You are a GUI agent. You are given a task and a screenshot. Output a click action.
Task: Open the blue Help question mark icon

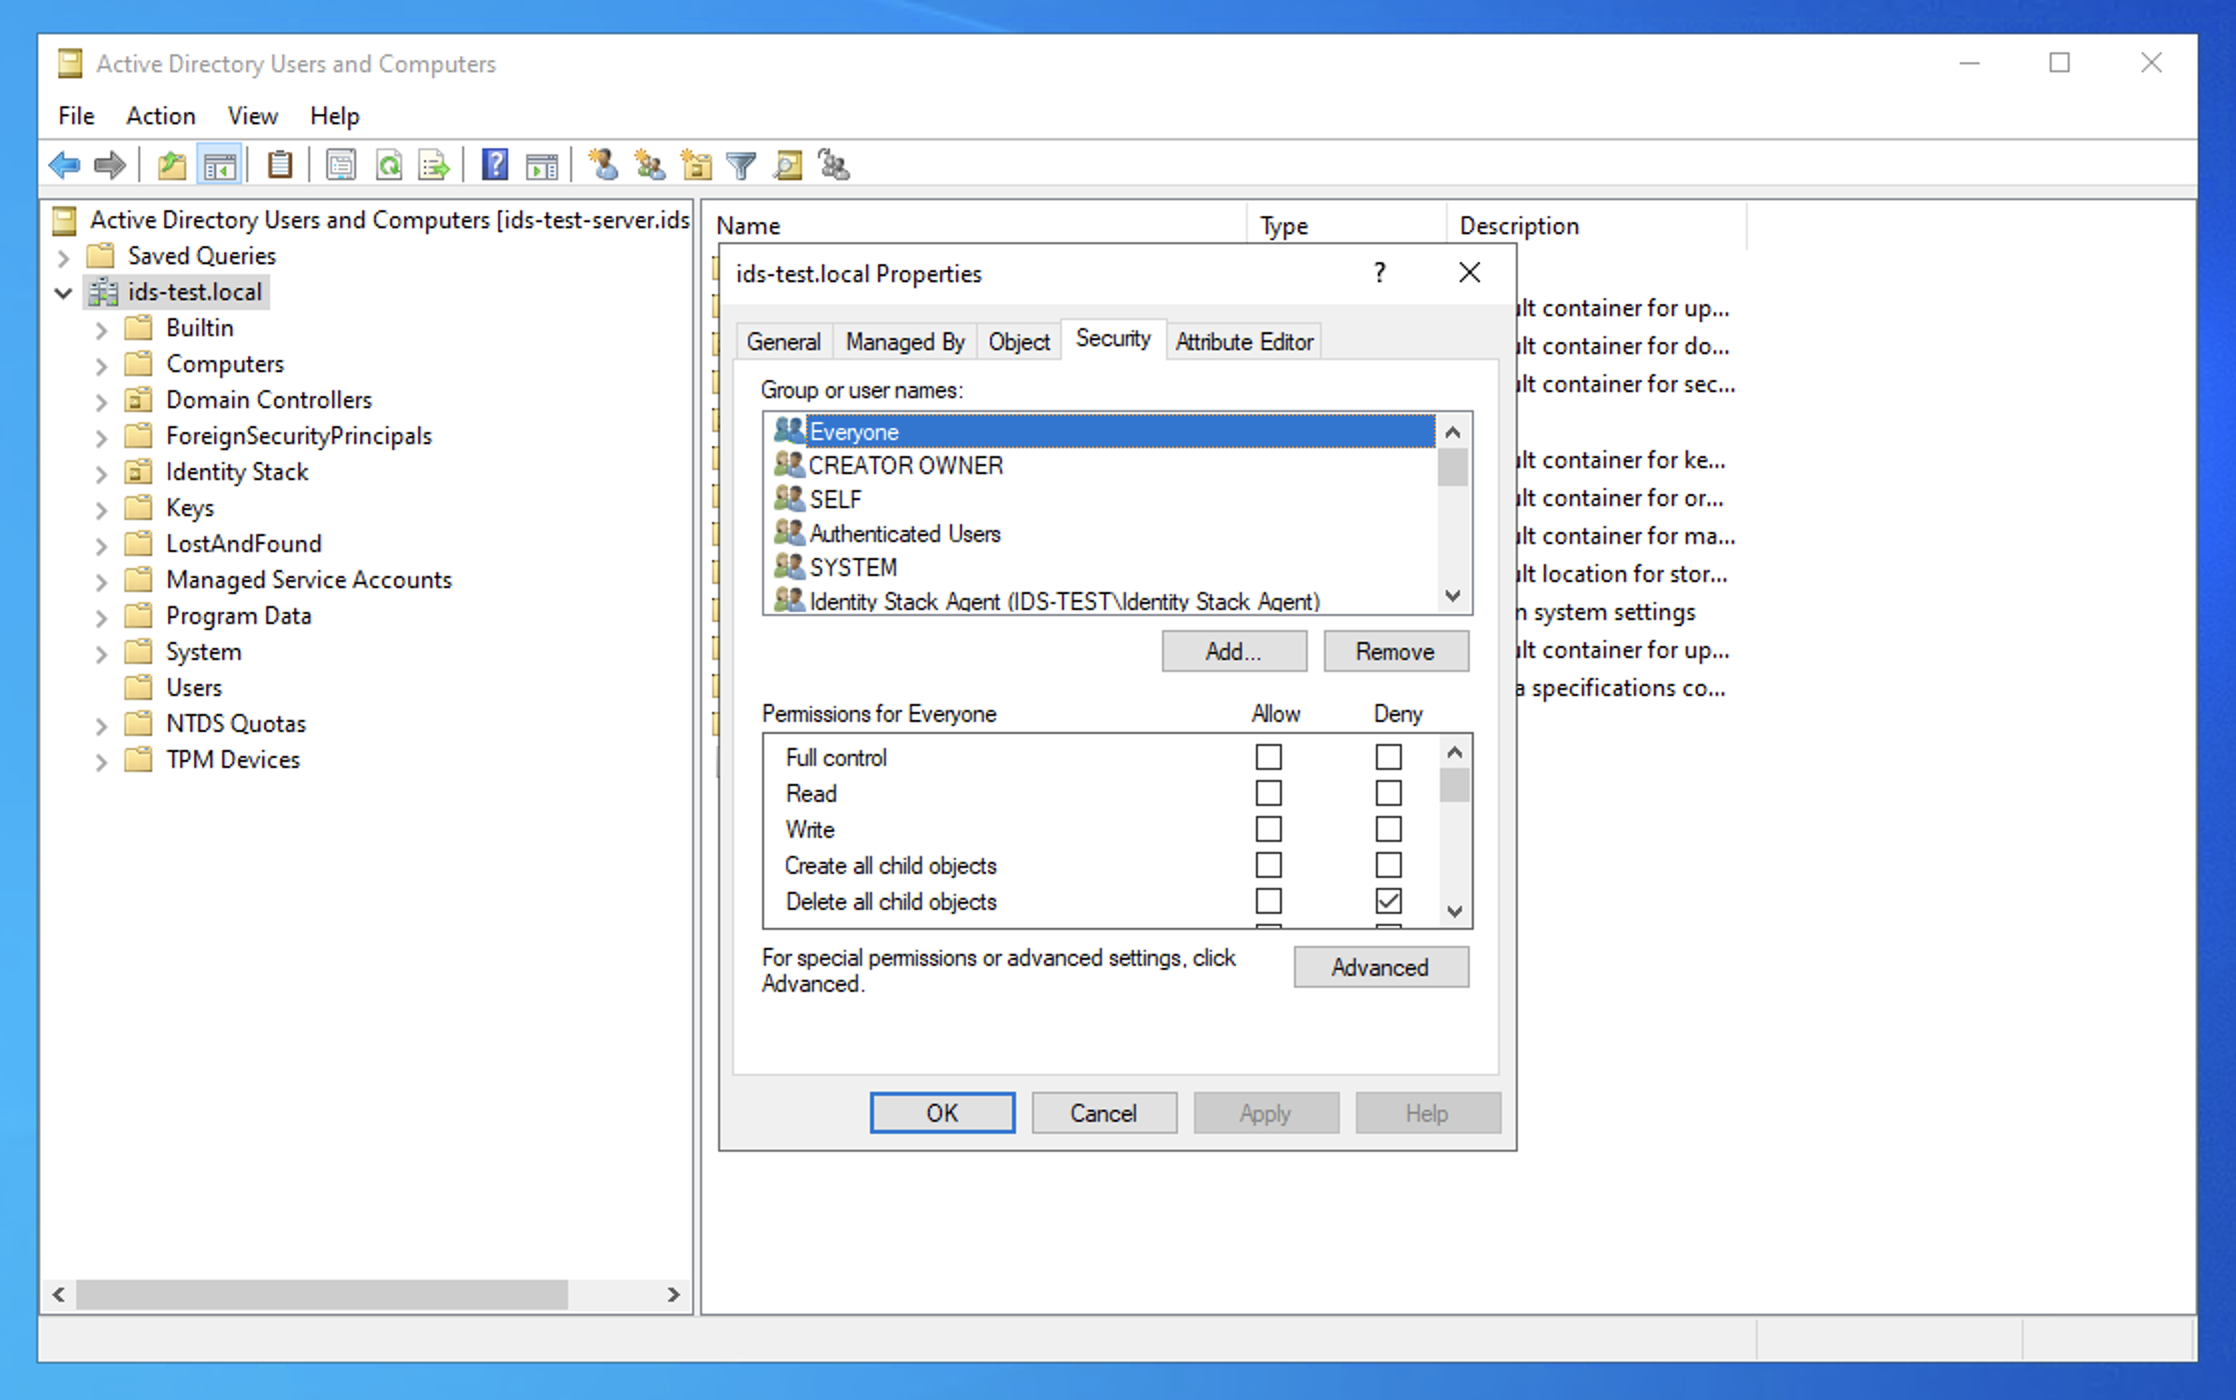tap(494, 165)
